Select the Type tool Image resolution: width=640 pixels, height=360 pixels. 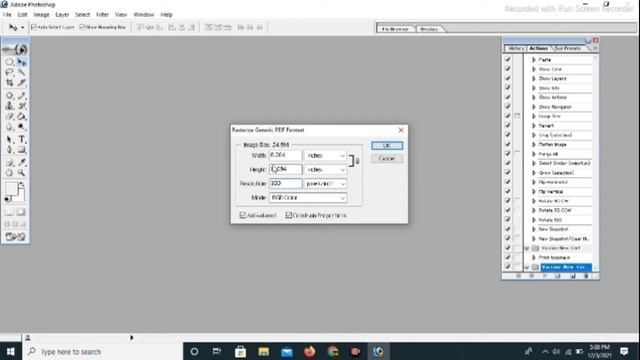tap(22, 140)
